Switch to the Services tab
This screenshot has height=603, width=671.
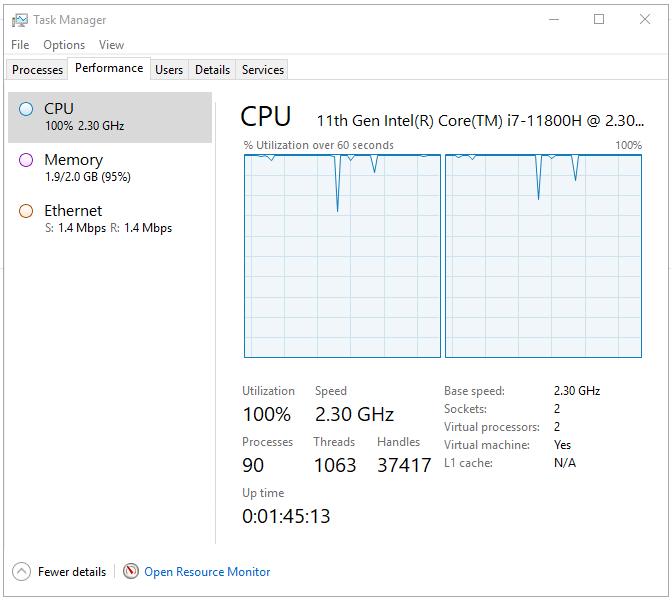pyautogui.click(x=263, y=70)
